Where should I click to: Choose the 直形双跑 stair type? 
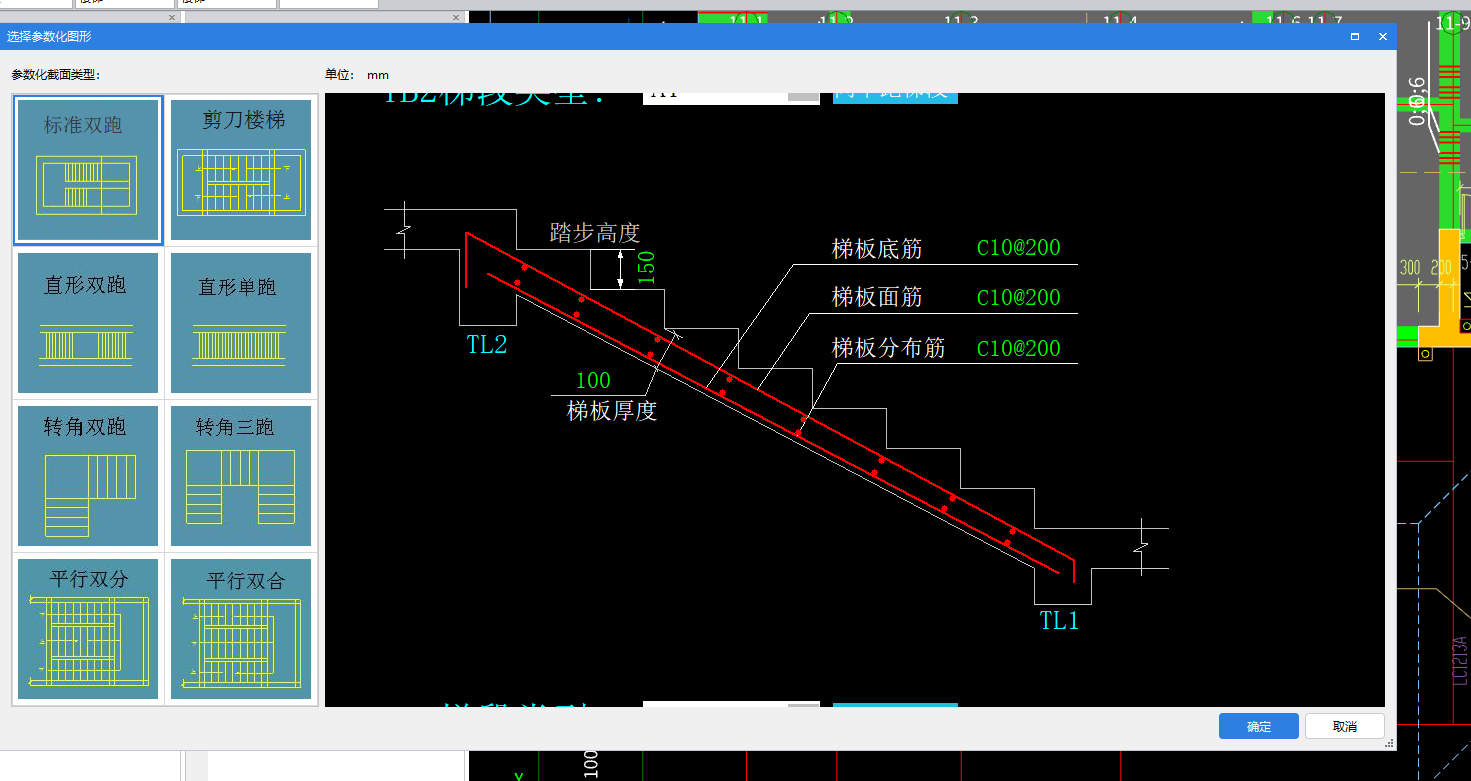click(88, 322)
